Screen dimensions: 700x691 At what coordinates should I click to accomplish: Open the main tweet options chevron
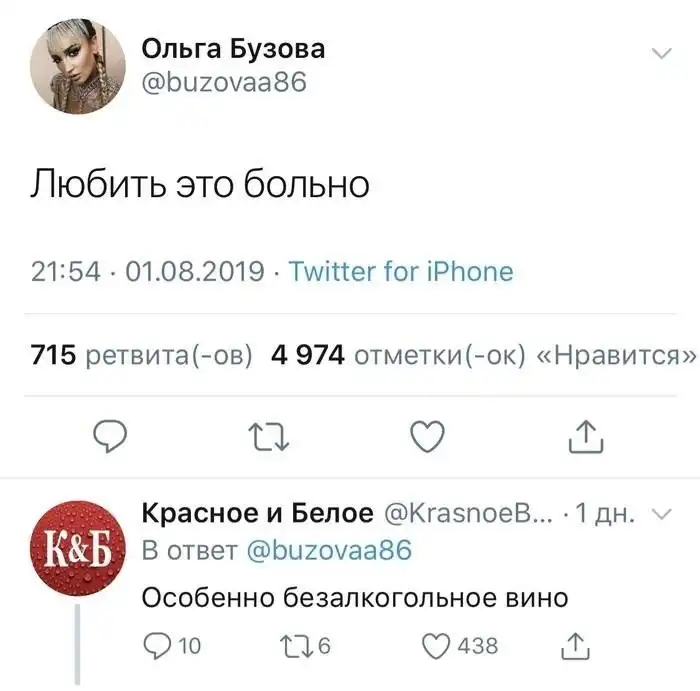tap(661, 55)
